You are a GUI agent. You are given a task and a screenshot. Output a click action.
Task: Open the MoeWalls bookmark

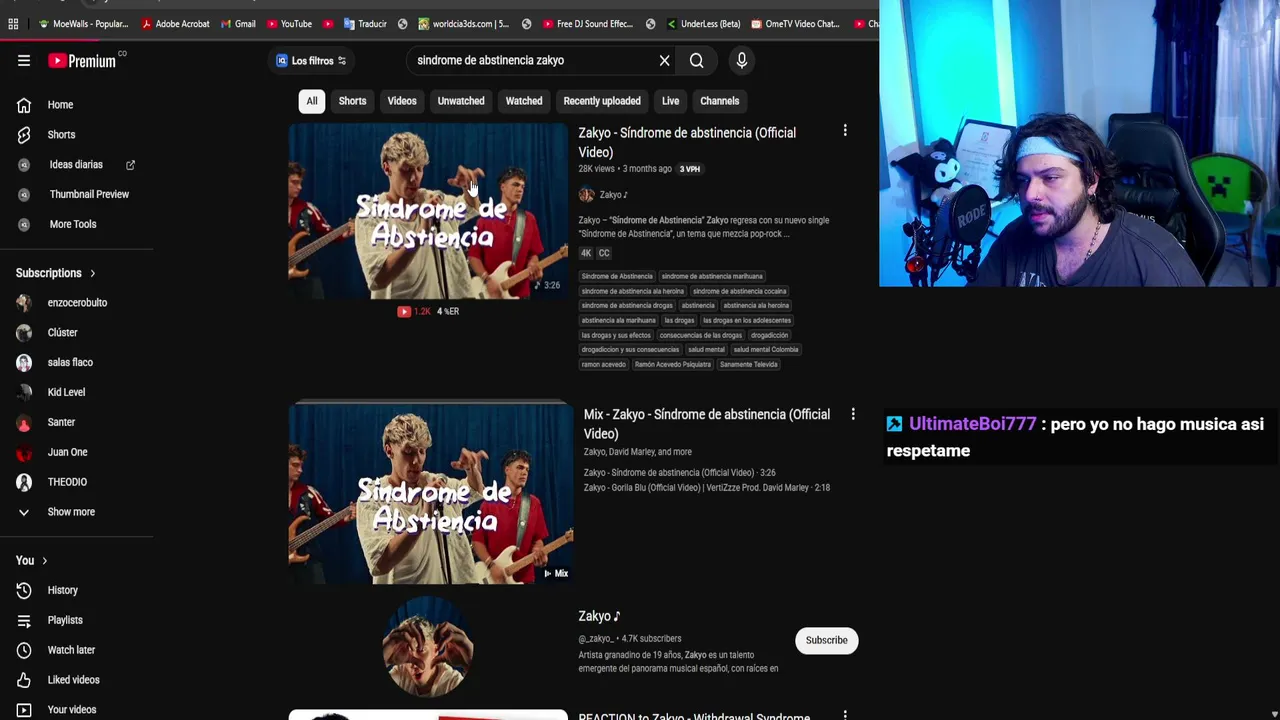pyautogui.click(x=83, y=24)
